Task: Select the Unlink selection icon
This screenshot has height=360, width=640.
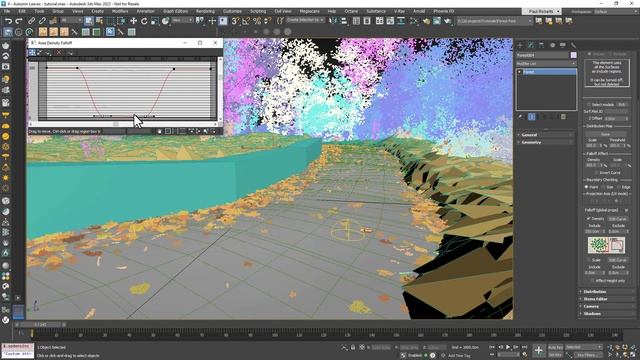Action: (x=42, y=20)
